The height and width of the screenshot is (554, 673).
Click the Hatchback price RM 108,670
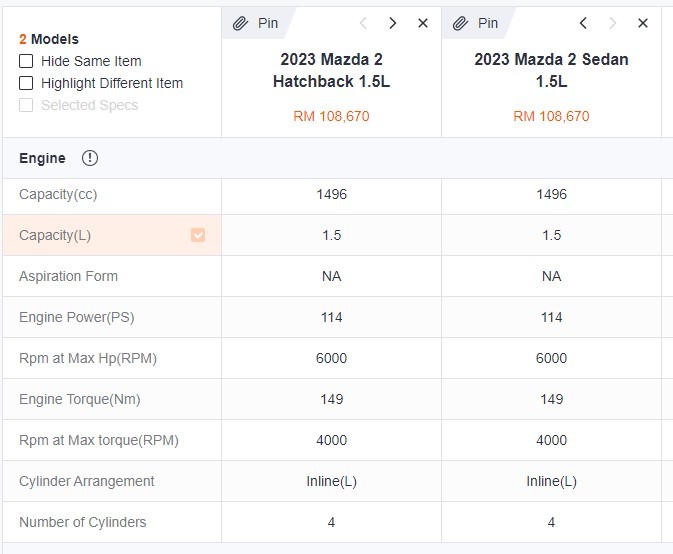331,116
